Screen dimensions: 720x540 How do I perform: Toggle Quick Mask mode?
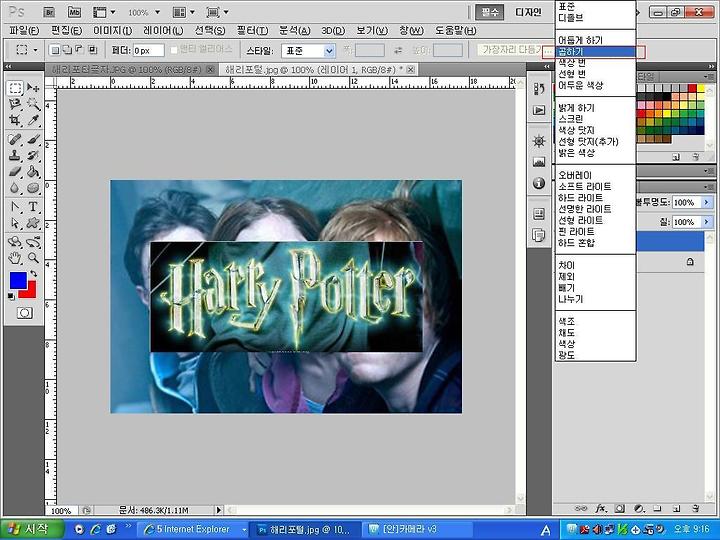pos(25,313)
